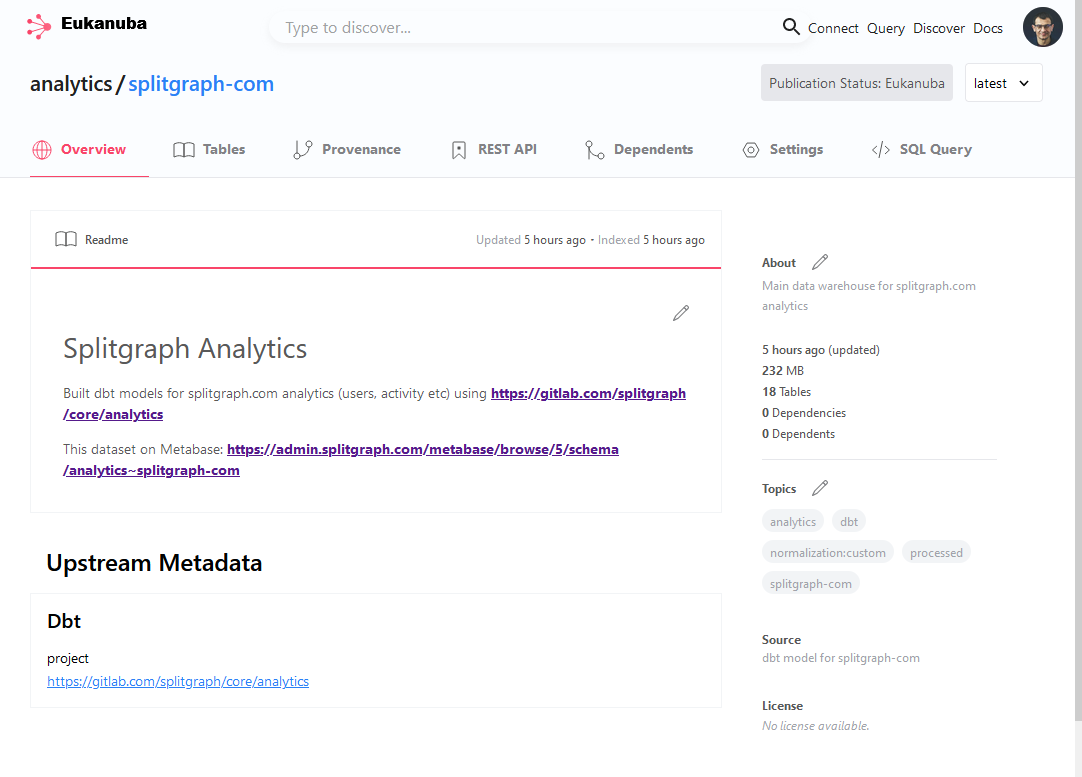Click the 18 Tables text
The image size is (1082, 777).
point(787,392)
